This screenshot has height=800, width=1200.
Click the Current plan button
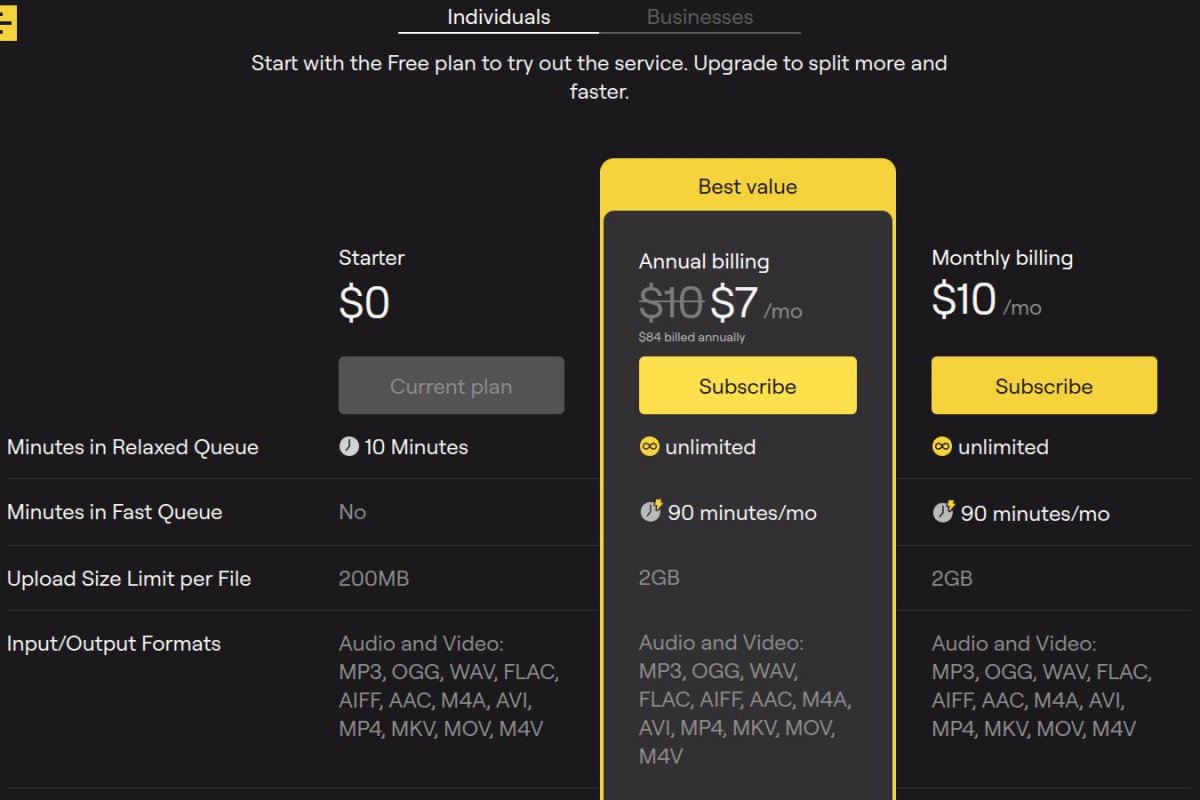click(451, 385)
